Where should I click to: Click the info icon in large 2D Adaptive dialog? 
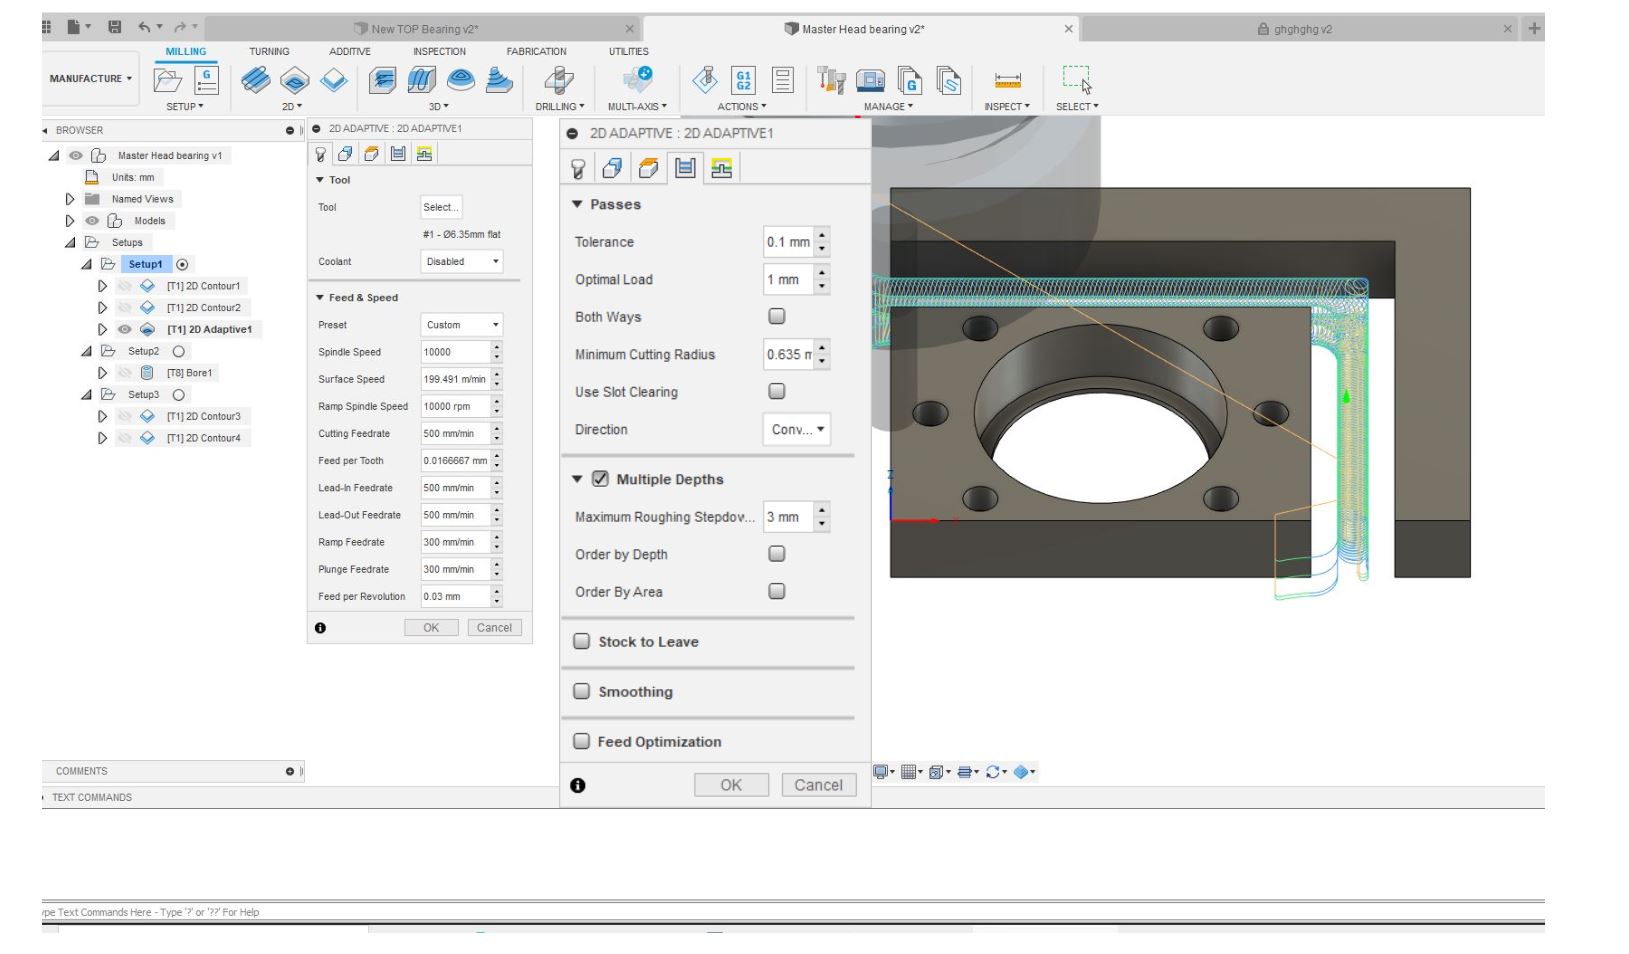point(578,786)
